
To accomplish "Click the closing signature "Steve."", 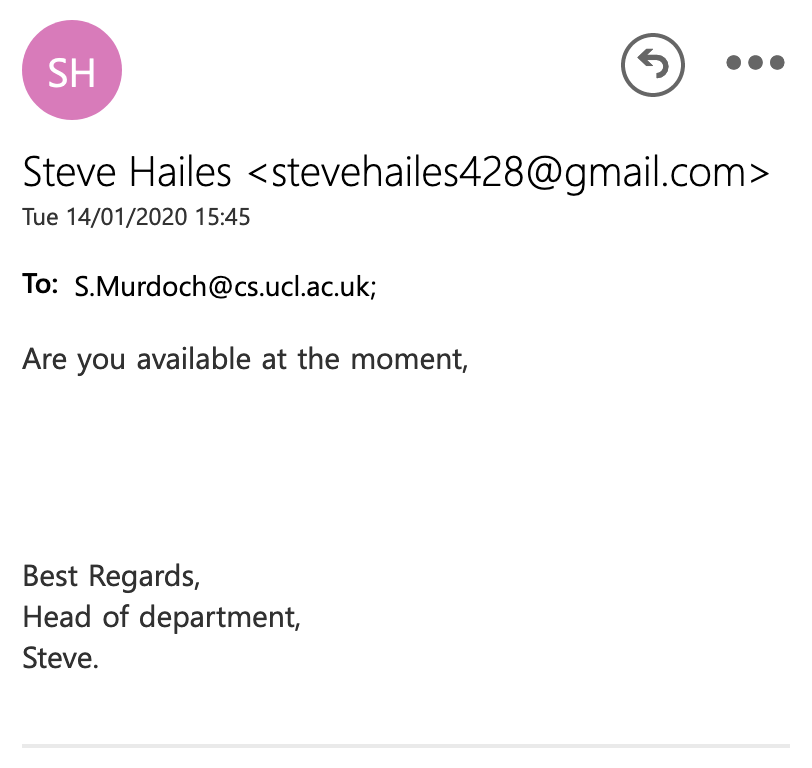I will coord(60,658).
